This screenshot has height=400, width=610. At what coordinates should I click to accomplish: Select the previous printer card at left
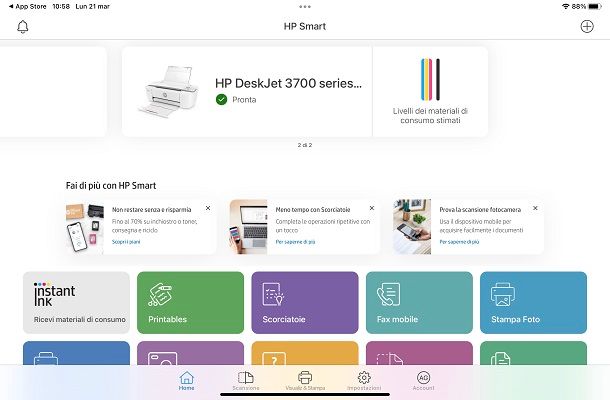pos(53,92)
